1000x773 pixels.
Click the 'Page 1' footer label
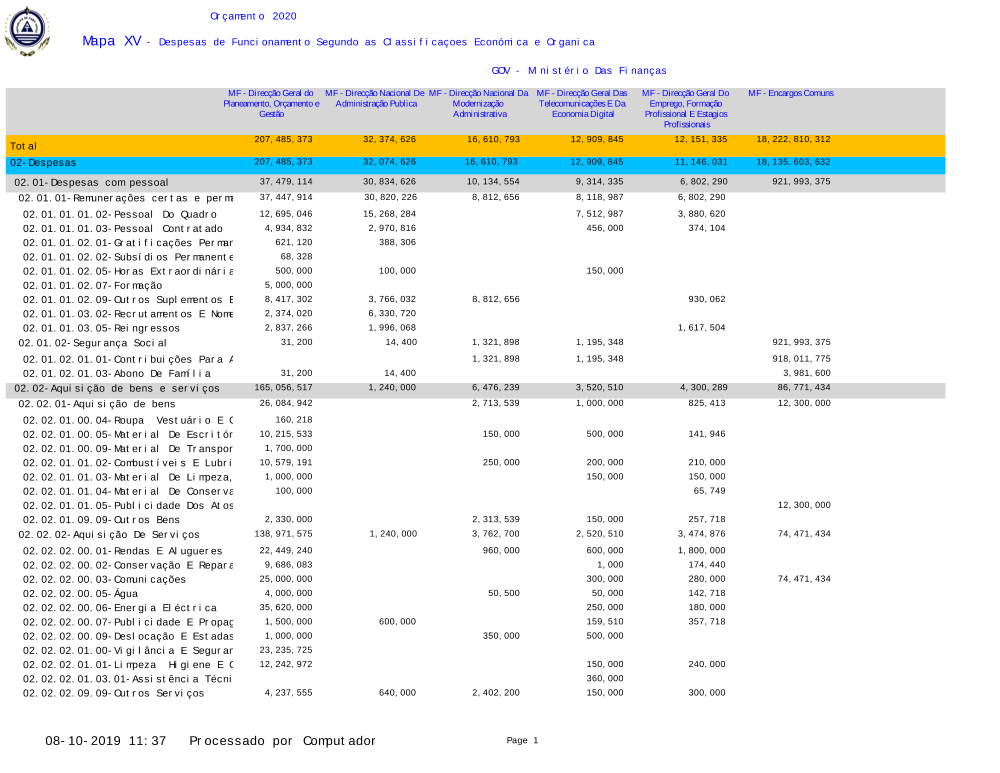[522, 741]
